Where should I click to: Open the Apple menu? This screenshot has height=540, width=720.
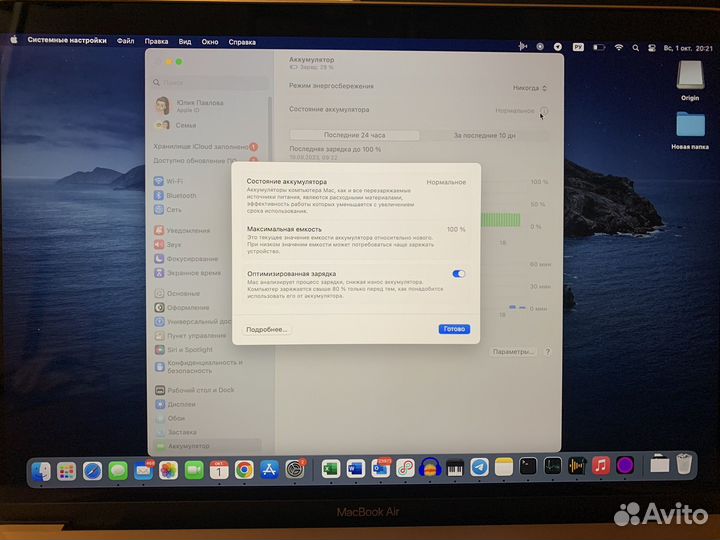[14, 40]
